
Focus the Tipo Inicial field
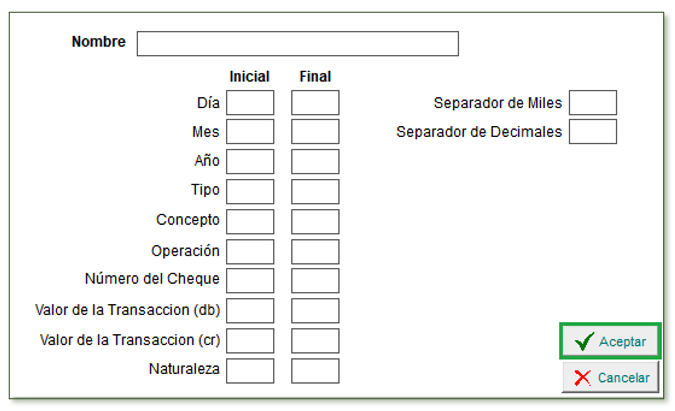250,192
